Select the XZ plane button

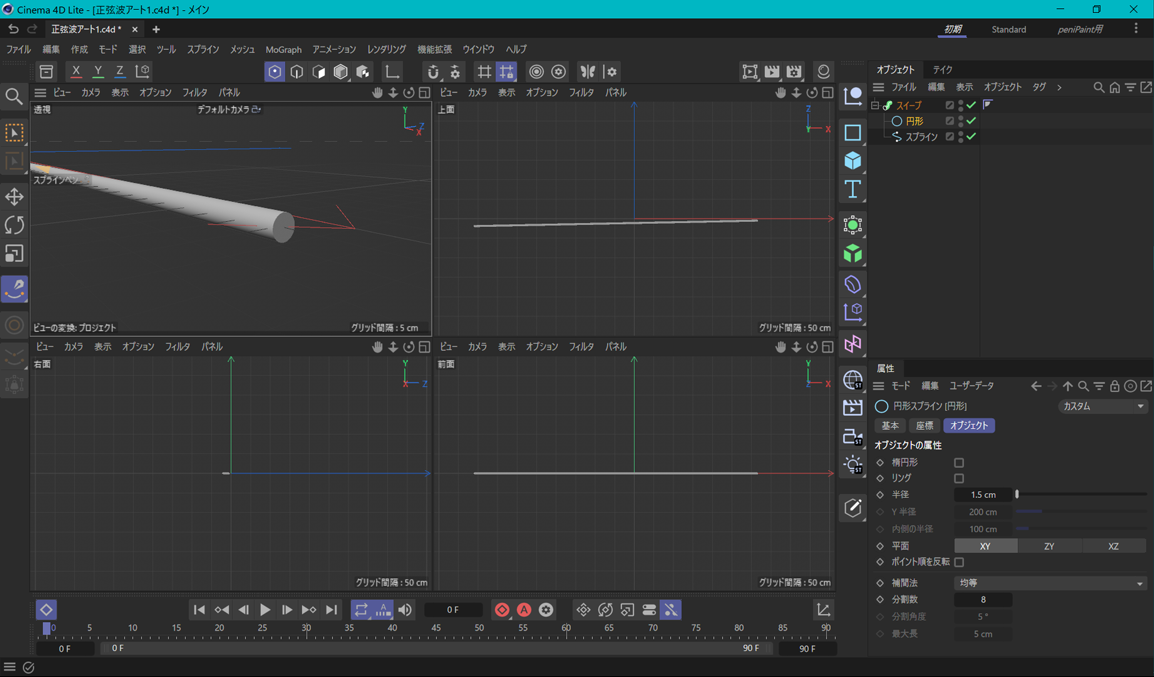coord(1113,546)
